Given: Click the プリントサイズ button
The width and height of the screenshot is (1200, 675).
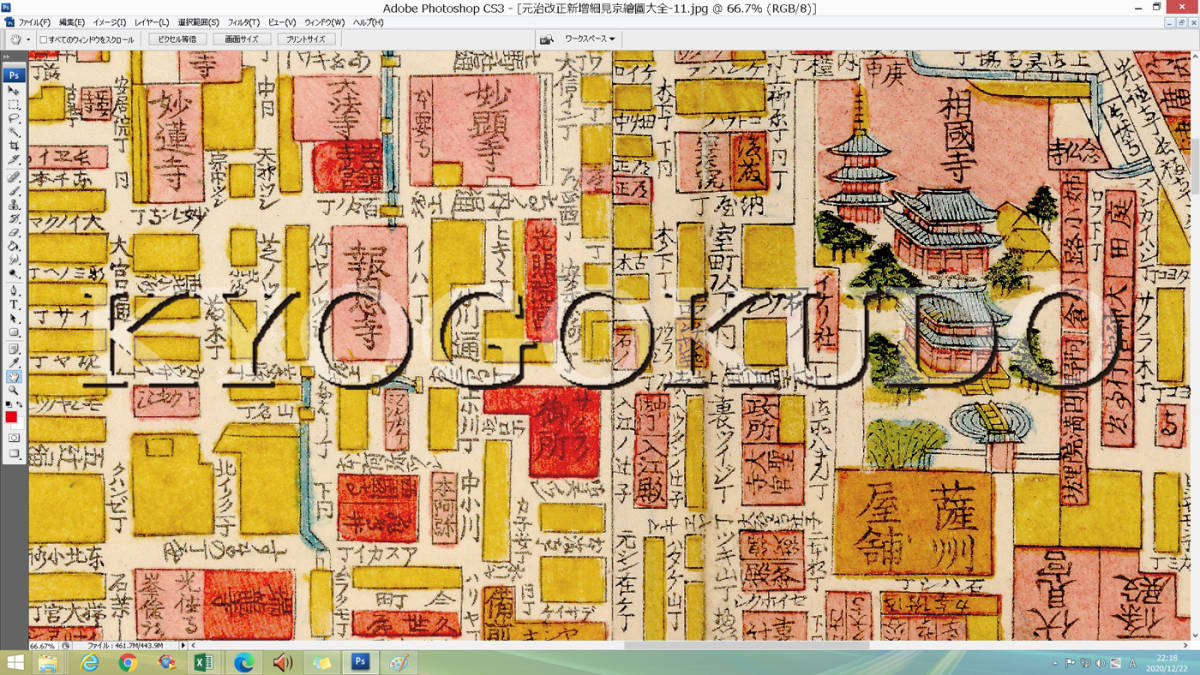Looking at the screenshot, I should pos(305,39).
